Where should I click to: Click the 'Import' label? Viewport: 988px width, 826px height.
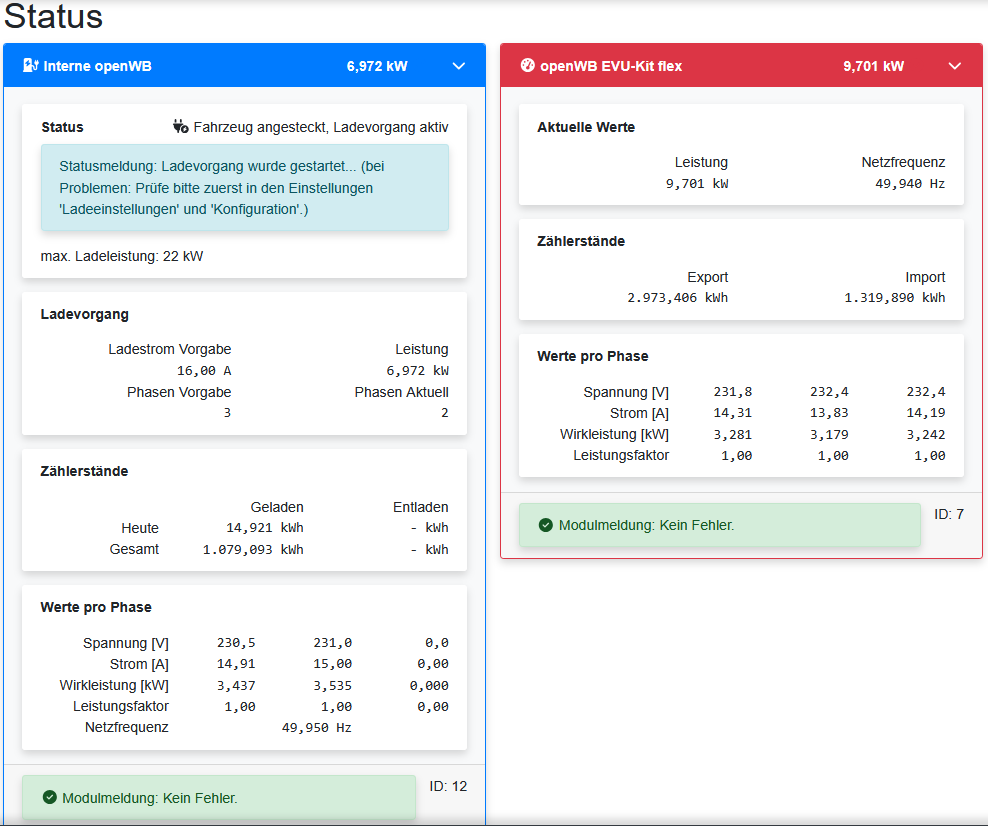925,277
